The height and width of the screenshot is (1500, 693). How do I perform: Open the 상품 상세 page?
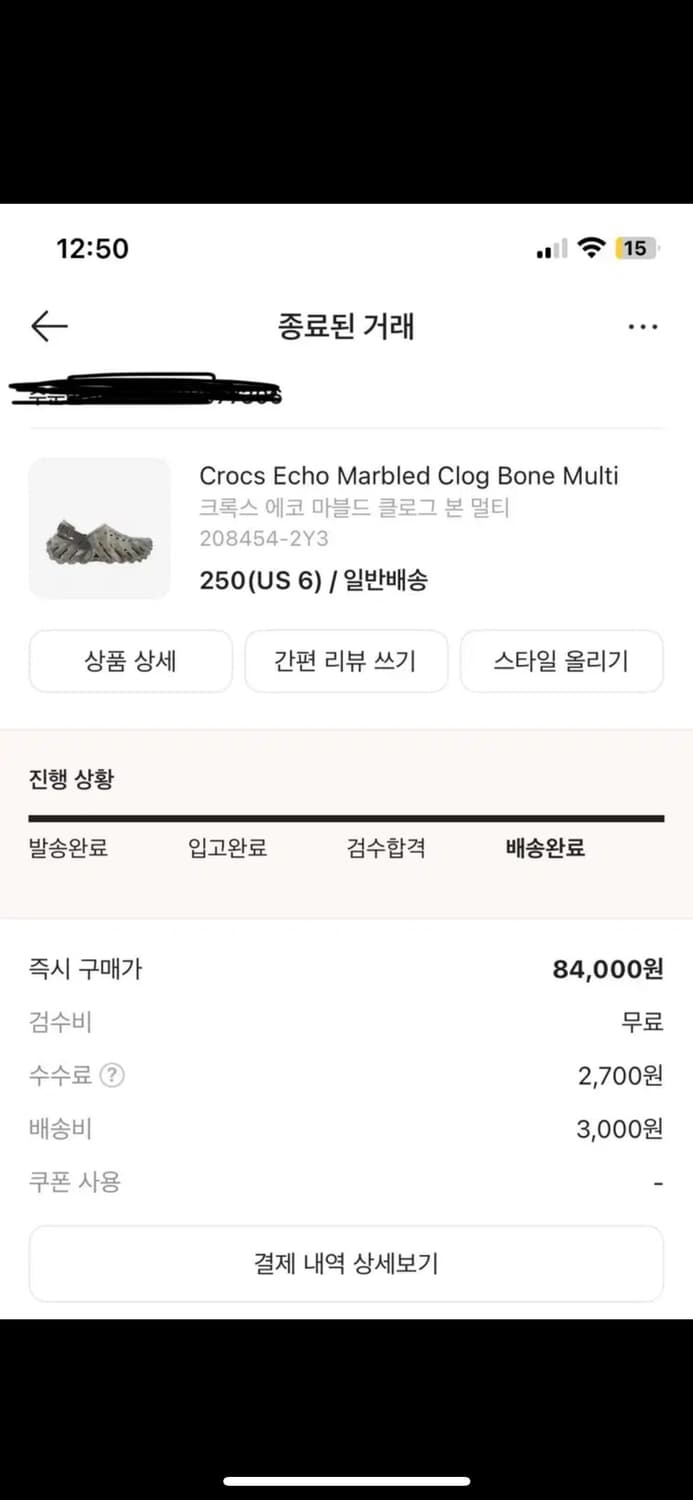click(x=130, y=661)
